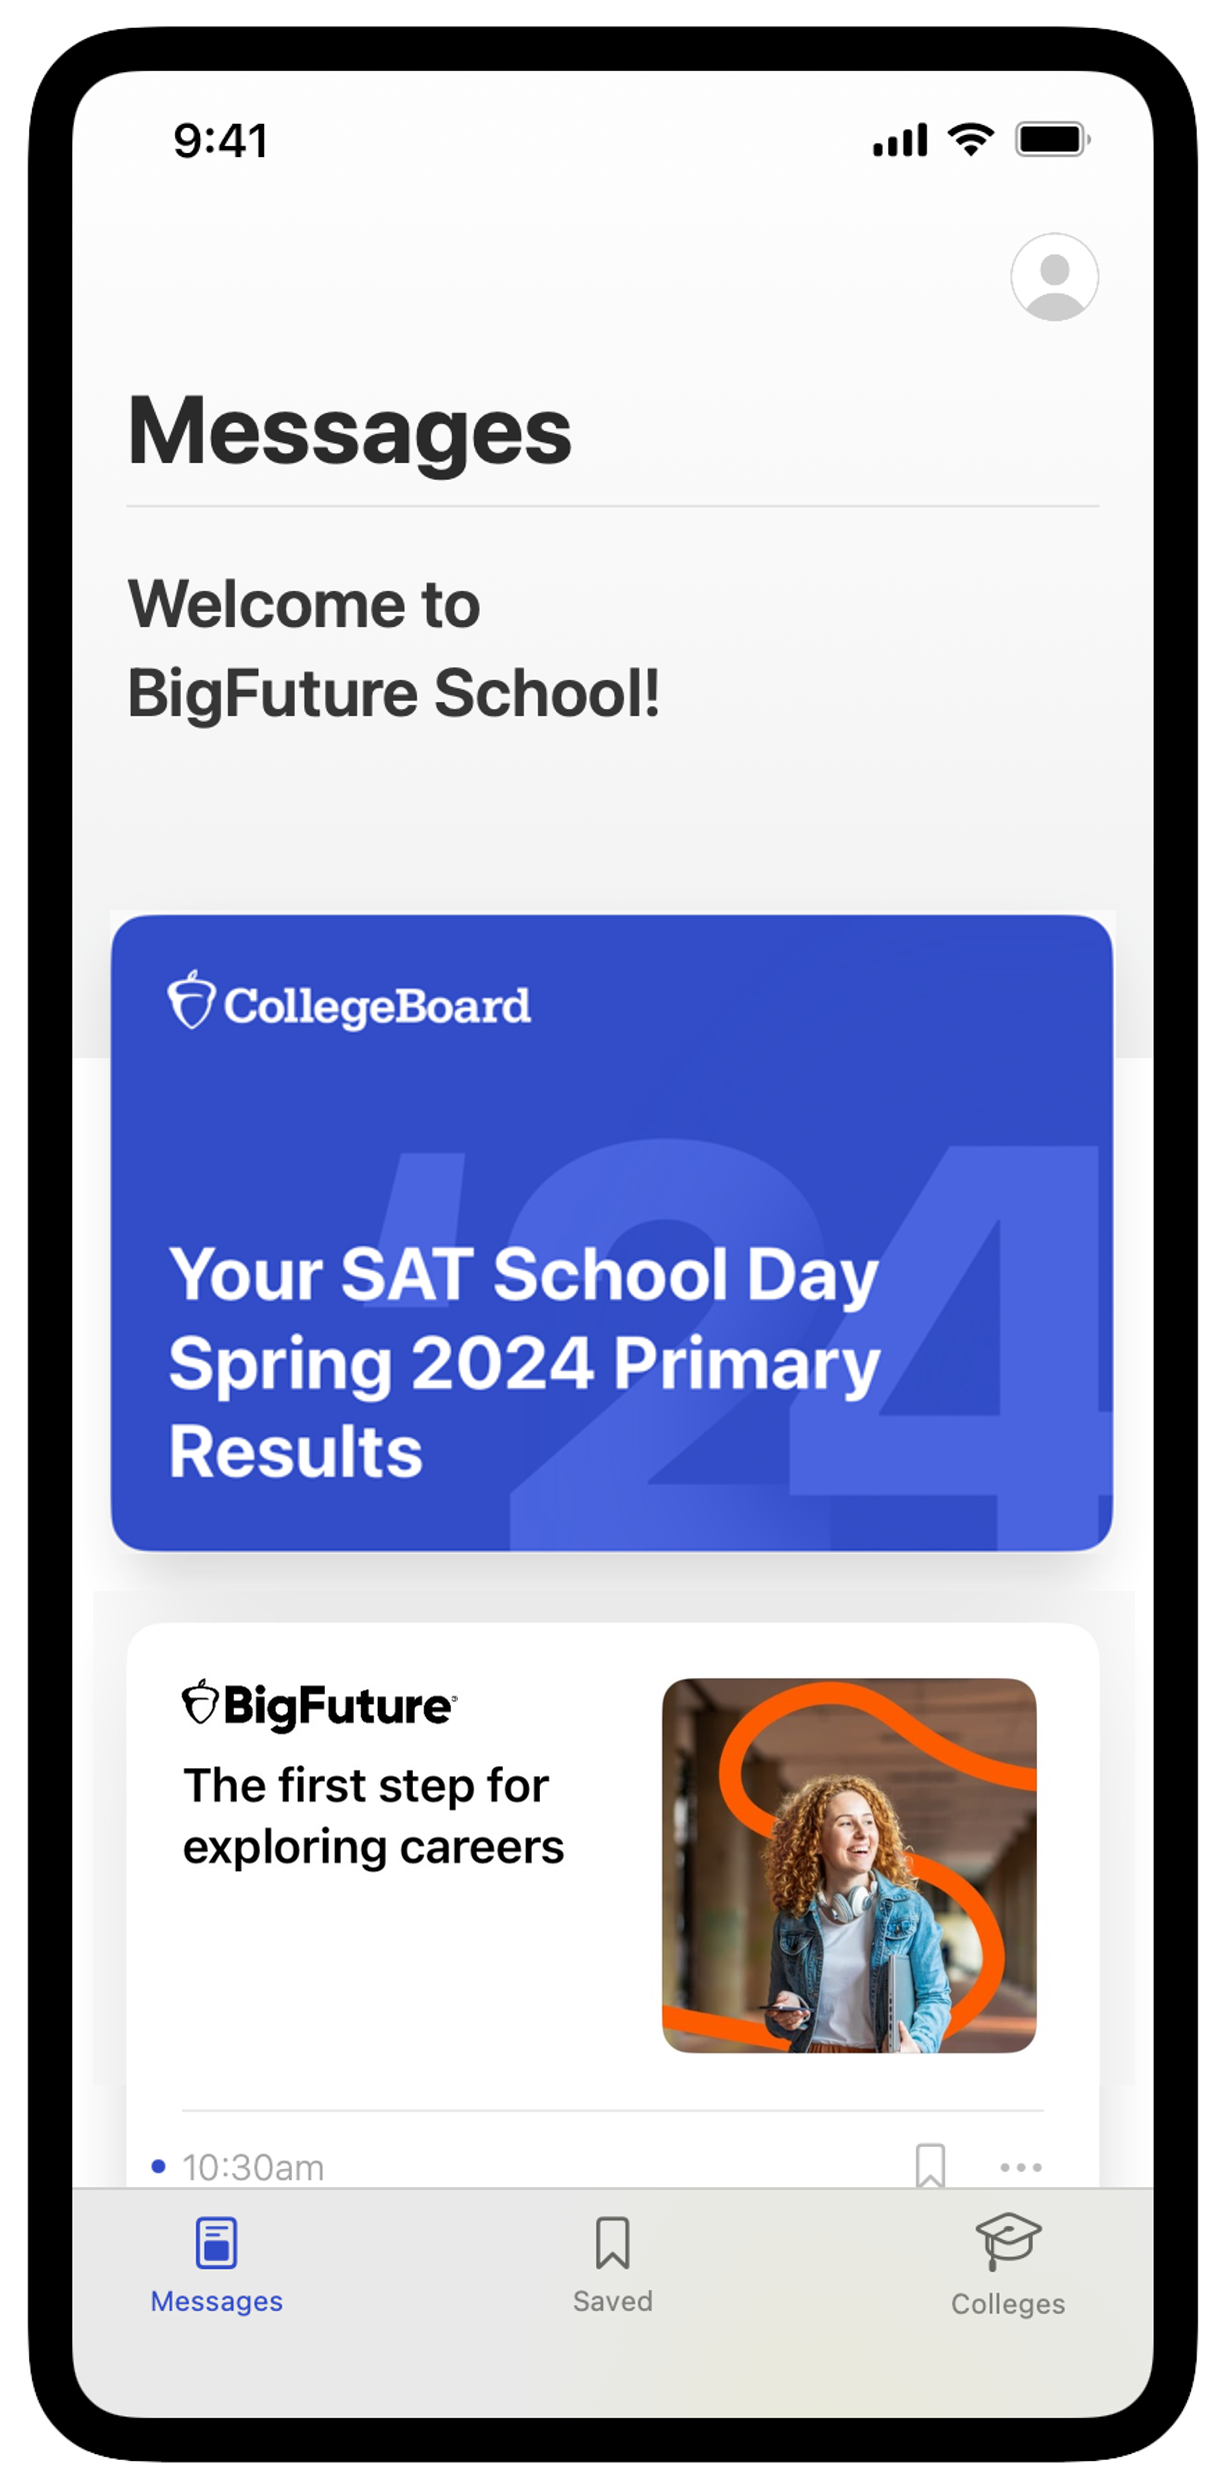Screen dimensions: 1212x2475
Task: Tap the cellular signal icon
Action: pos(898,142)
